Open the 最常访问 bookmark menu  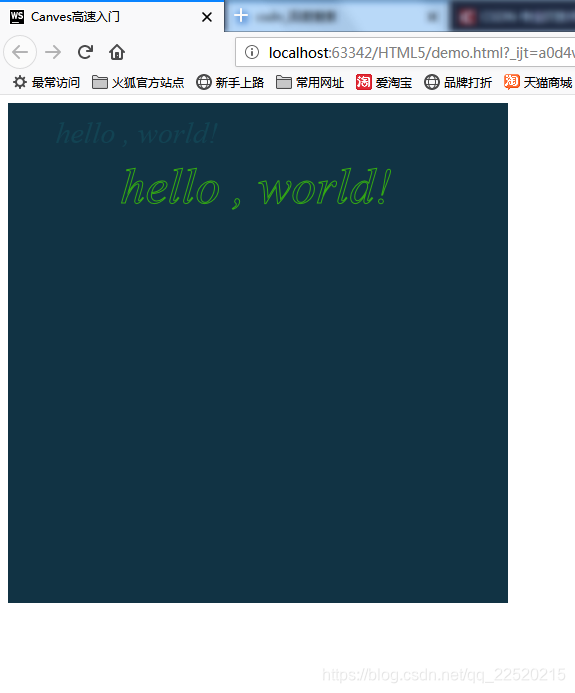point(46,82)
